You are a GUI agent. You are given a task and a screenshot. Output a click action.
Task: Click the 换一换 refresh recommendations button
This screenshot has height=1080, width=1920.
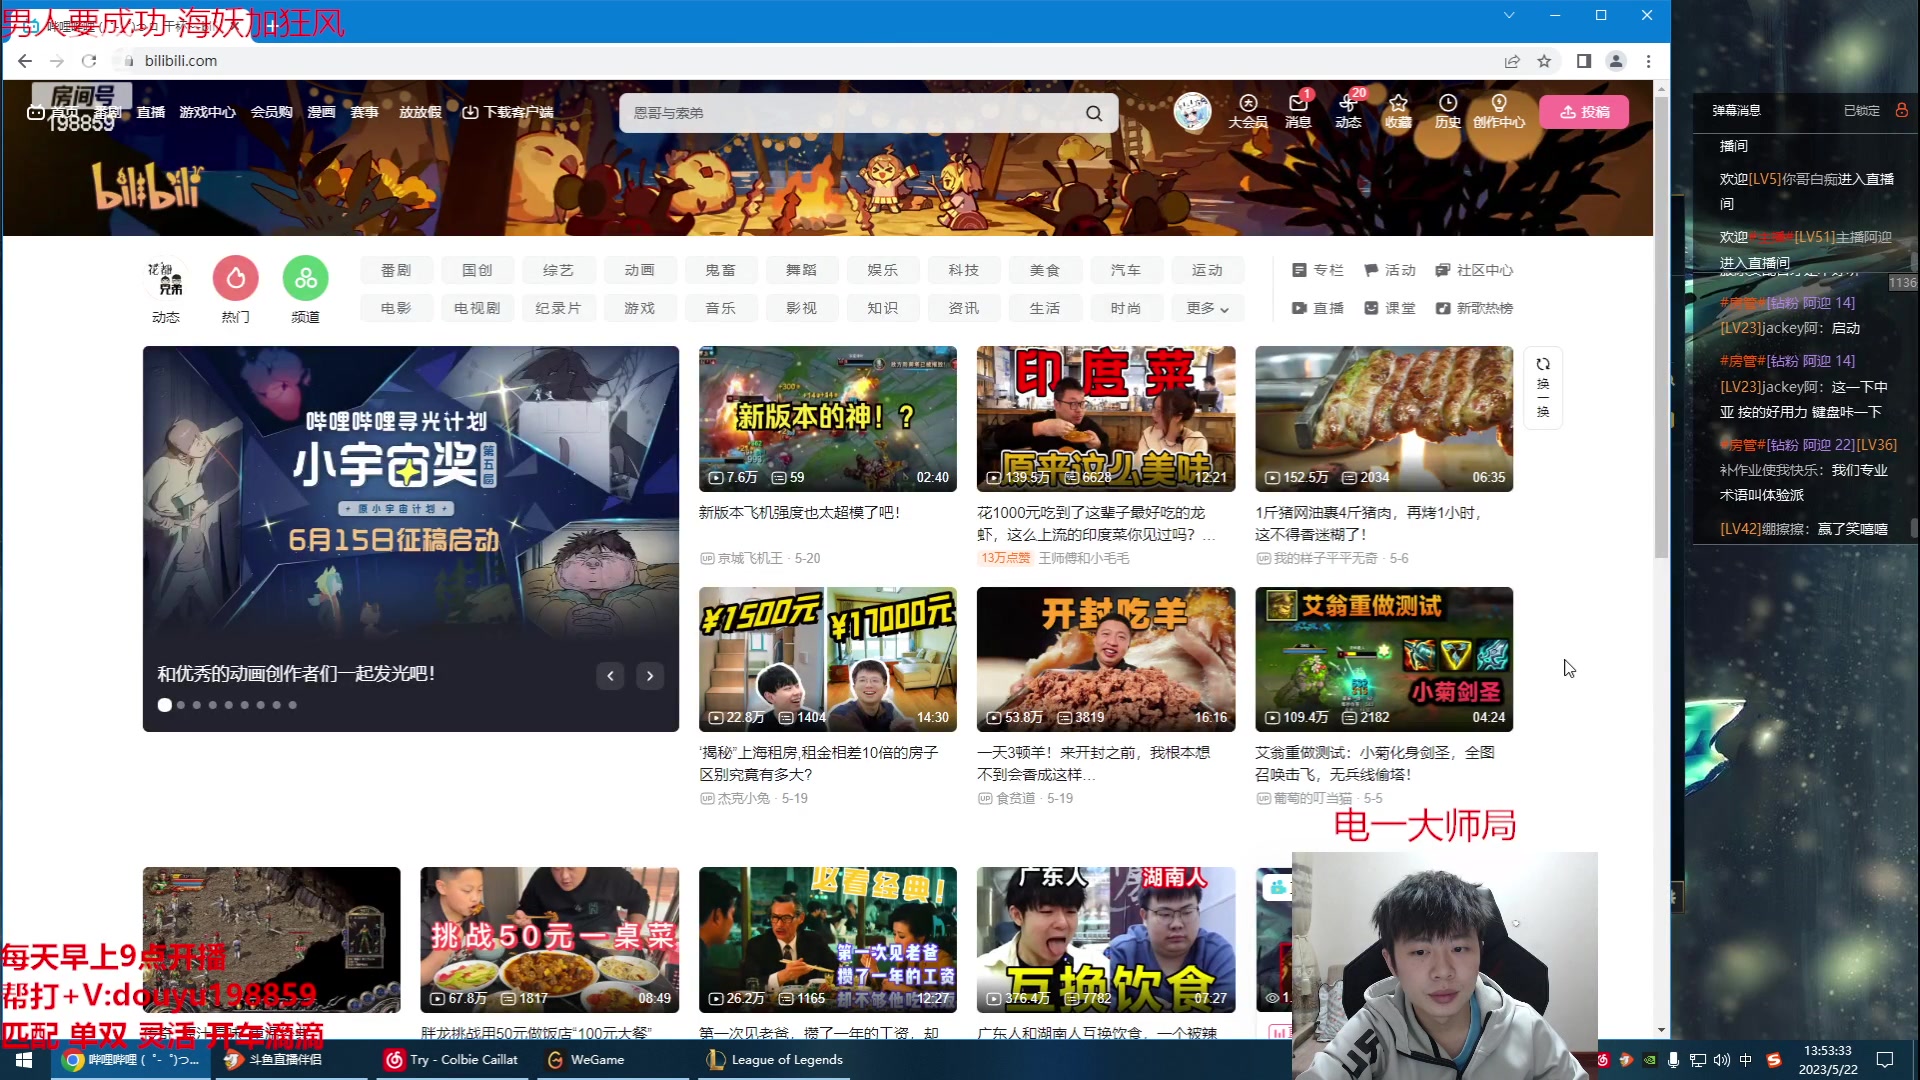pyautogui.click(x=1543, y=387)
